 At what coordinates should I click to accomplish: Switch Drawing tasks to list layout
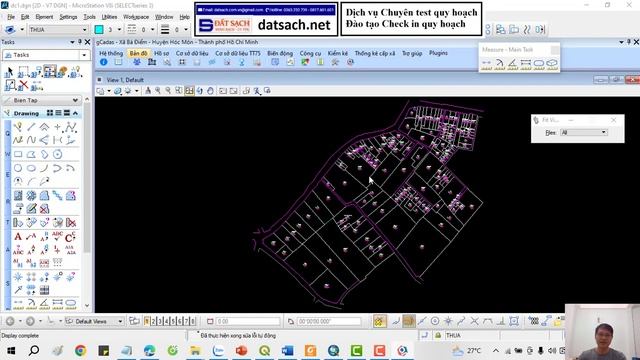point(58,113)
